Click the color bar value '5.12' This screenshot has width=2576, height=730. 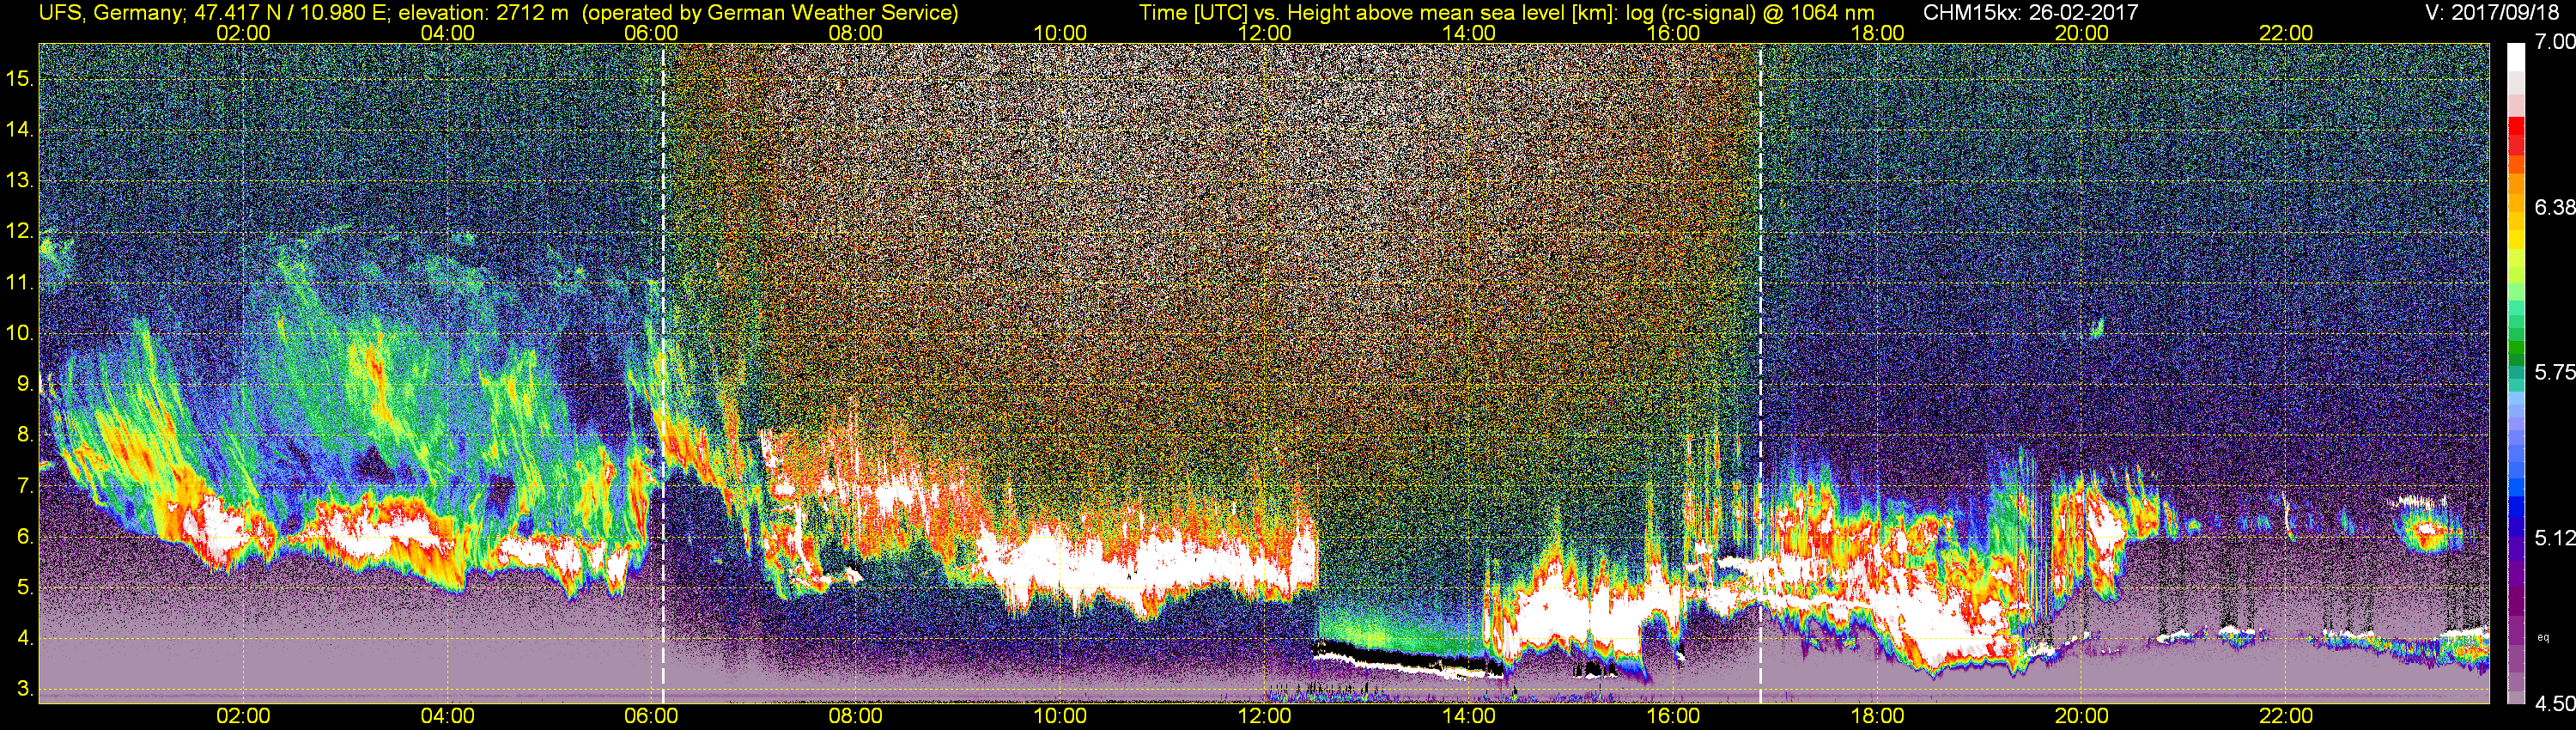[x=2554, y=538]
